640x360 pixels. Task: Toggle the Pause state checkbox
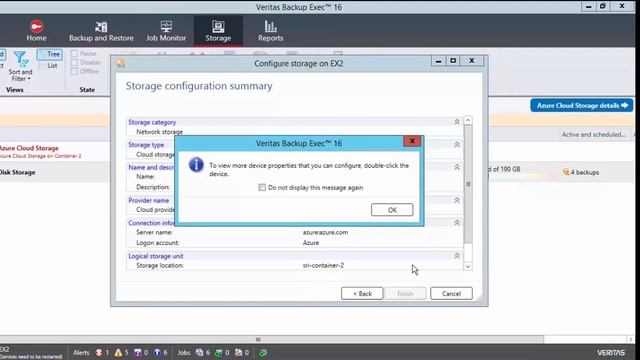tap(74, 53)
